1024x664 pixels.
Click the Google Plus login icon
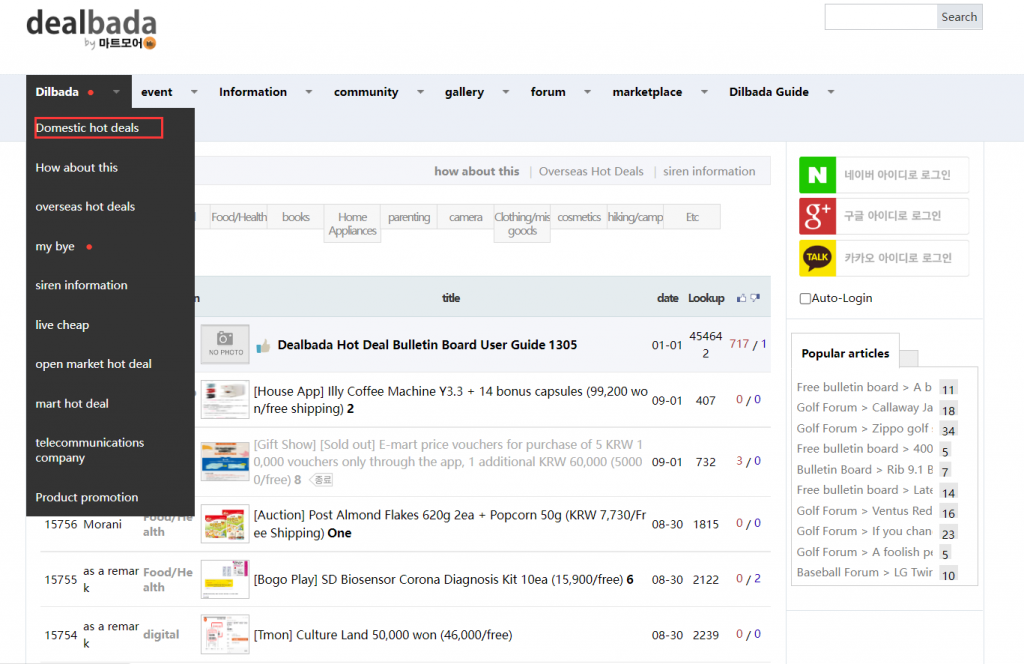point(817,216)
